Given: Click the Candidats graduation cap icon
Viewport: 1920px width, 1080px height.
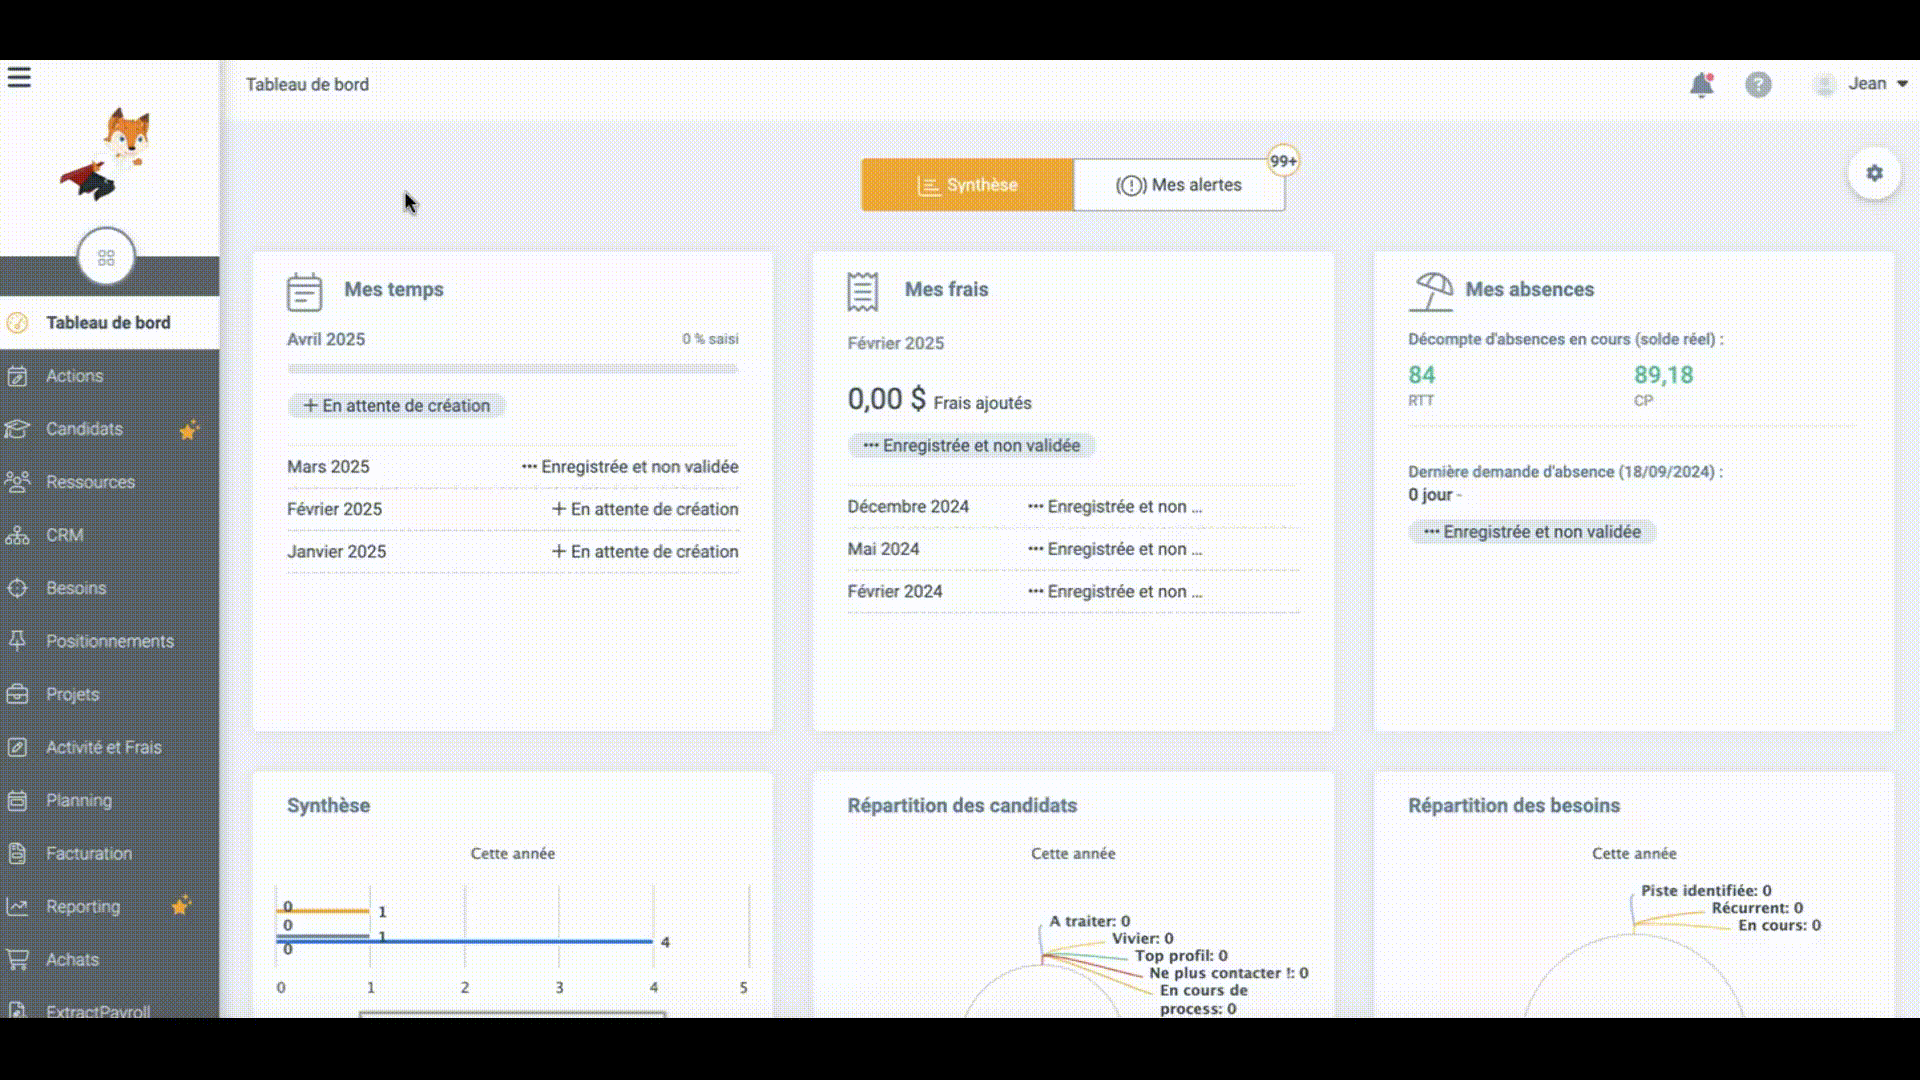Looking at the screenshot, I should 17,429.
